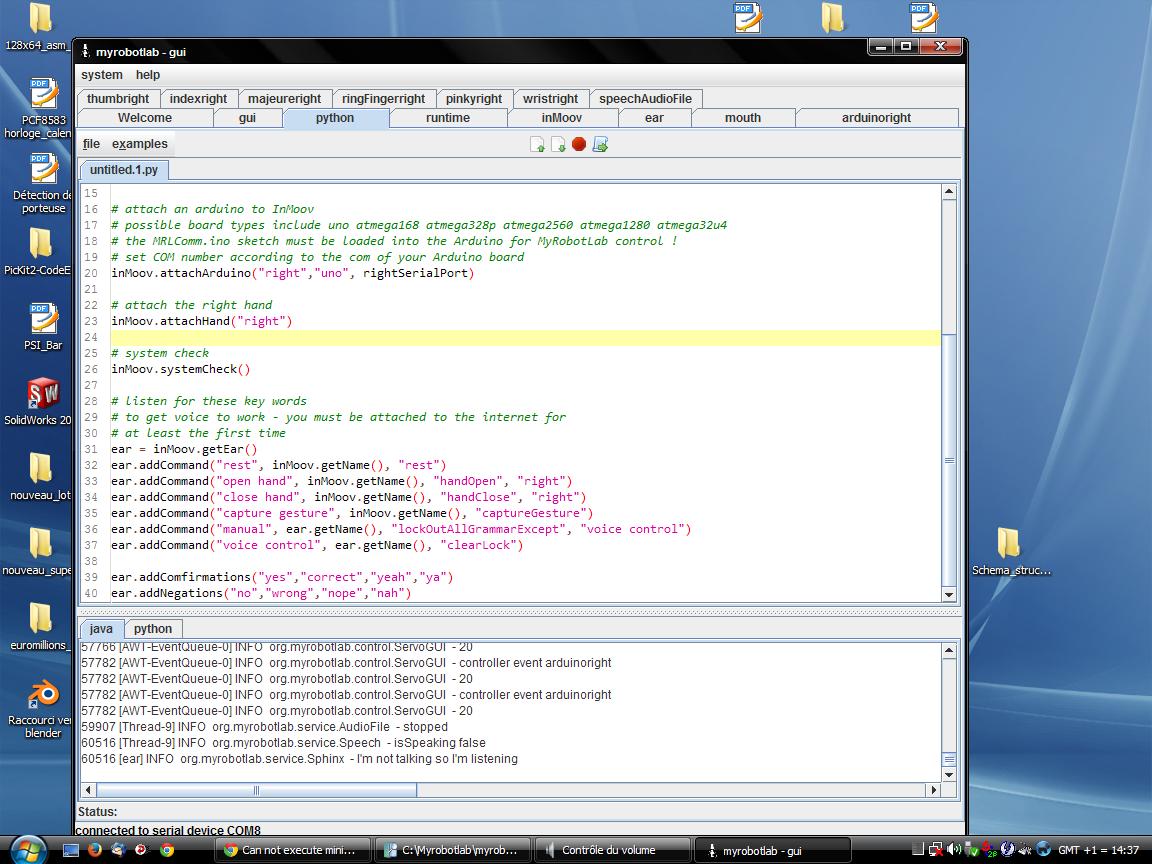Screen dimensions: 1152x864
Task: Click the red stop script button
Action: coord(579,144)
